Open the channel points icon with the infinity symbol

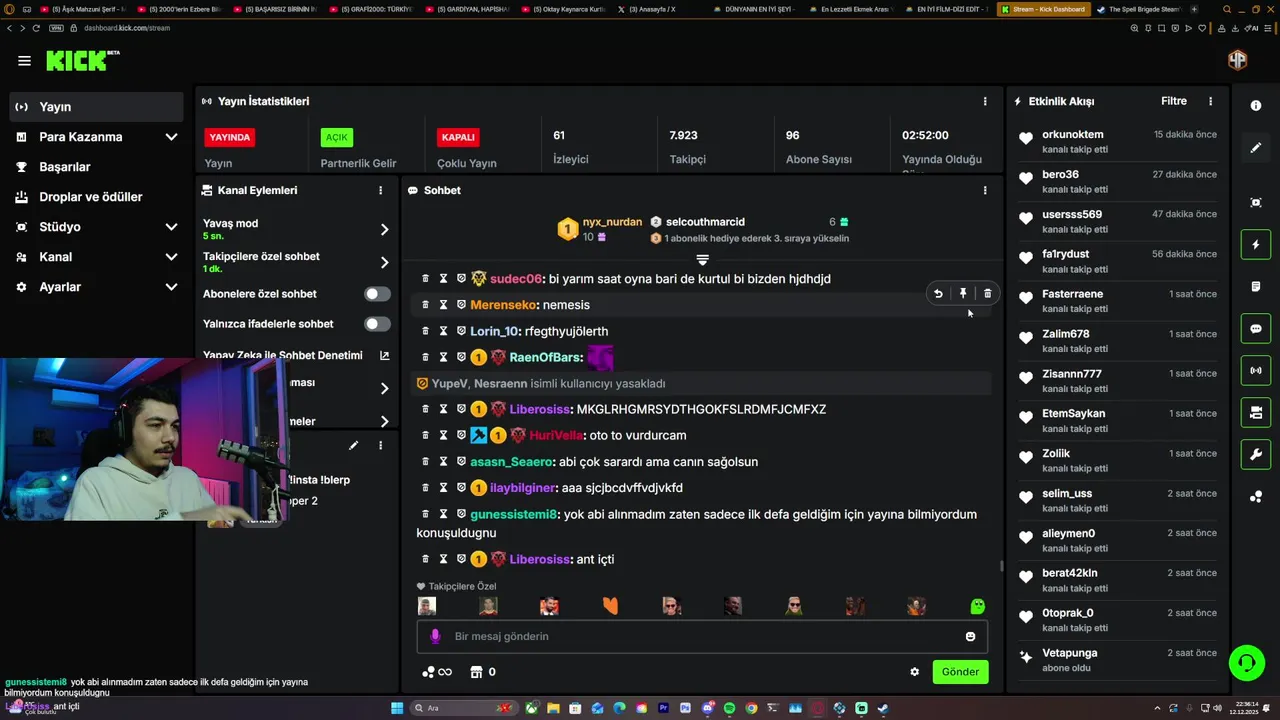click(437, 672)
